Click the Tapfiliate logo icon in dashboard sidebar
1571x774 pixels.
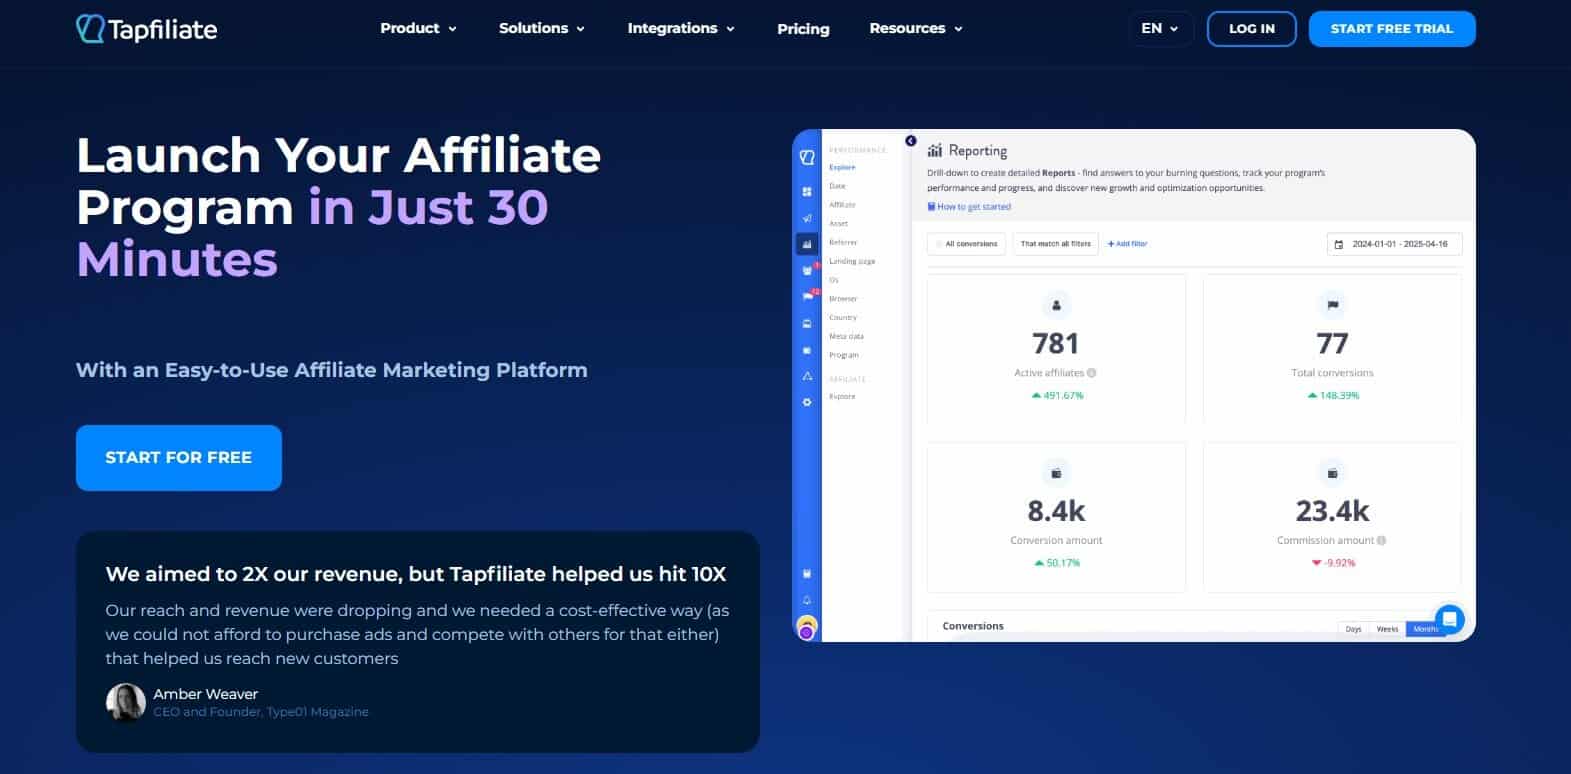[807, 157]
